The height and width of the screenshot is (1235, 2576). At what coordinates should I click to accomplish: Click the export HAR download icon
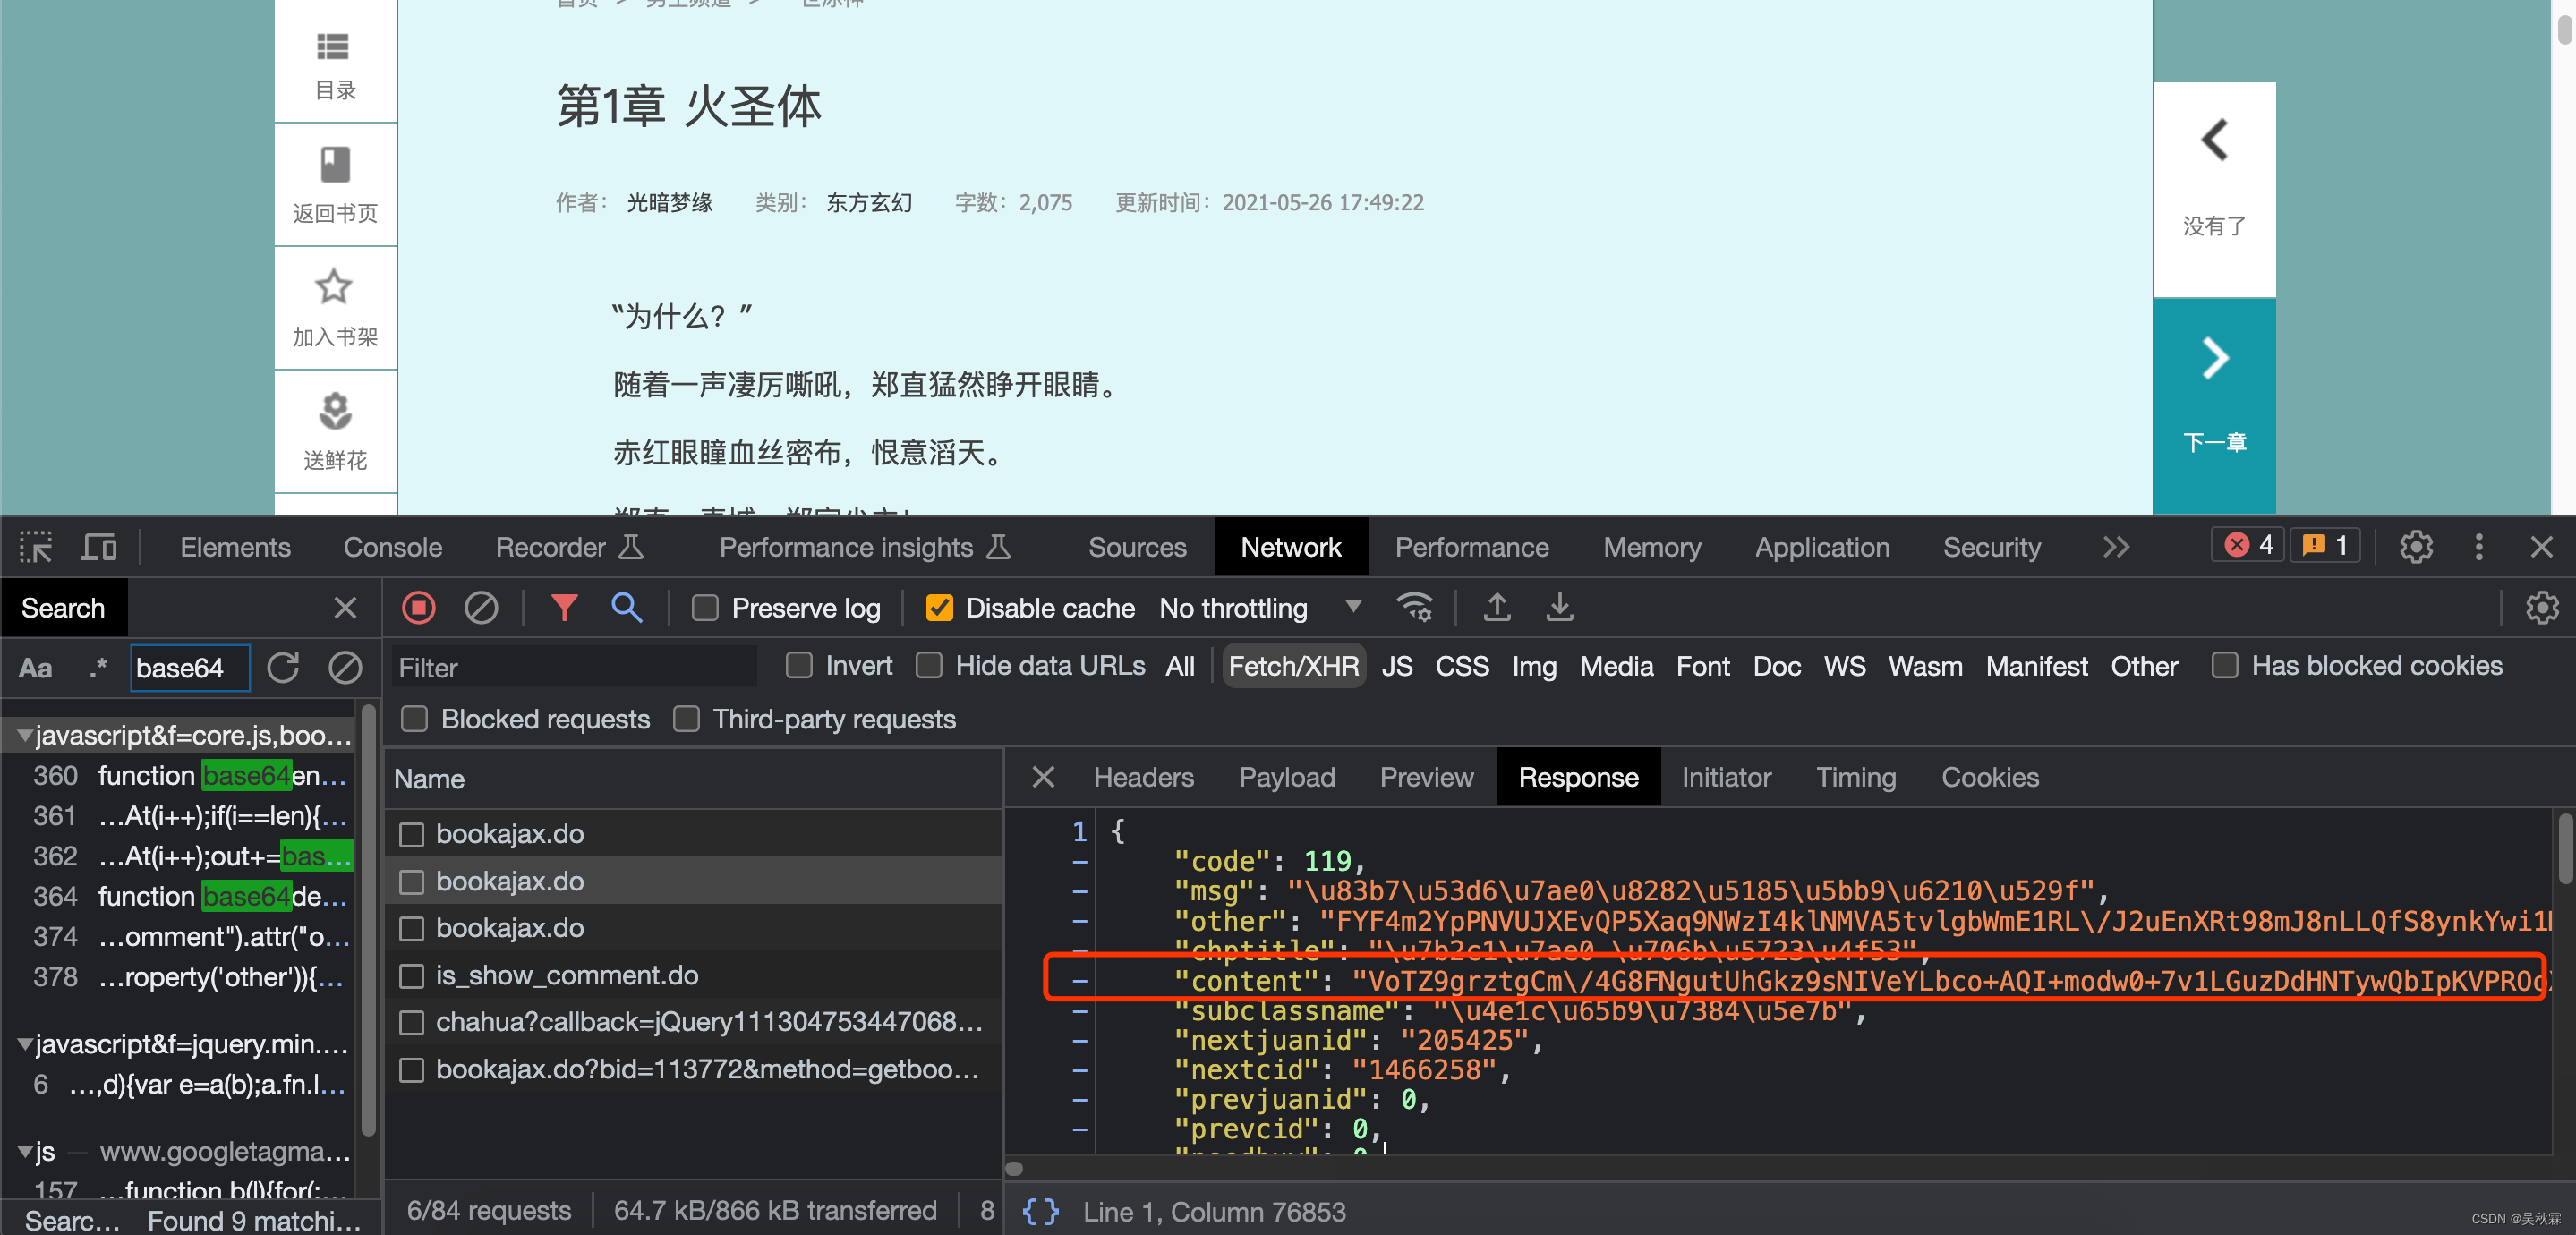[x=1559, y=608]
